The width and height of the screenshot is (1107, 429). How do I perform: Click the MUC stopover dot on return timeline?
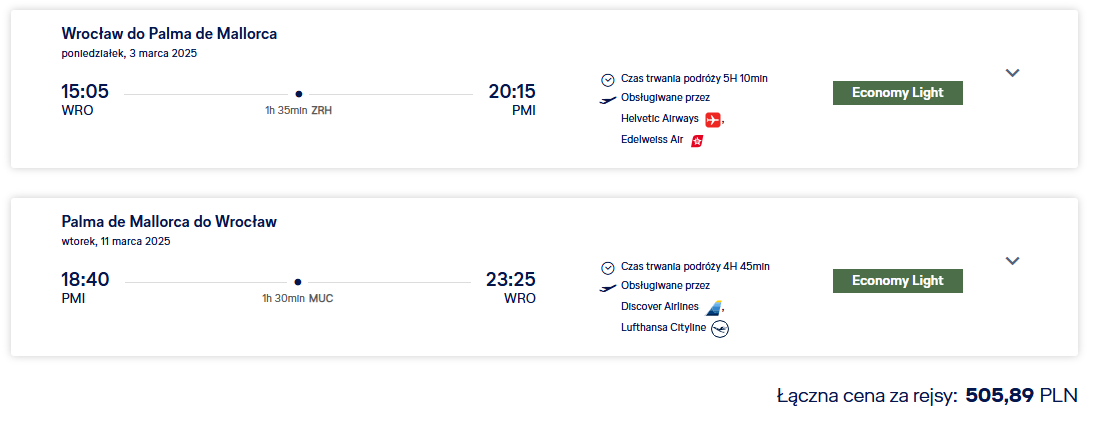[297, 282]
